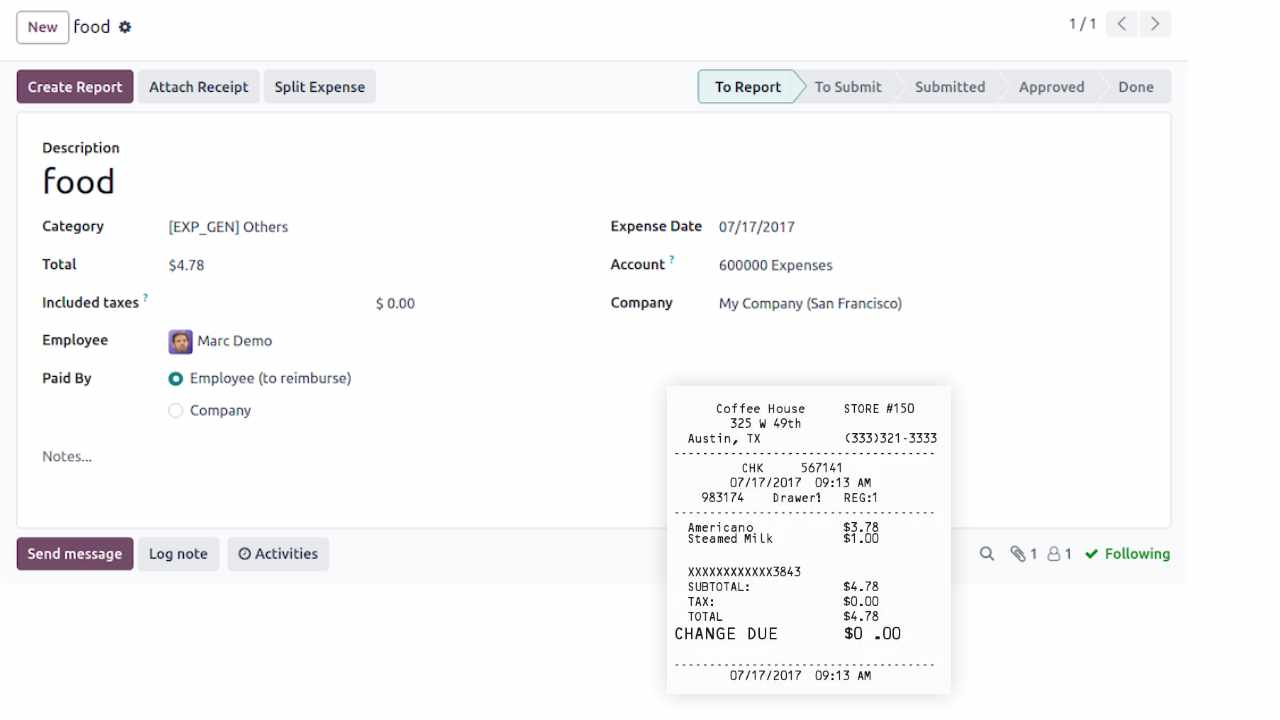Open the Employee selection field
Viewport: 1280px width, 720px height.
[x=235, y=341]
